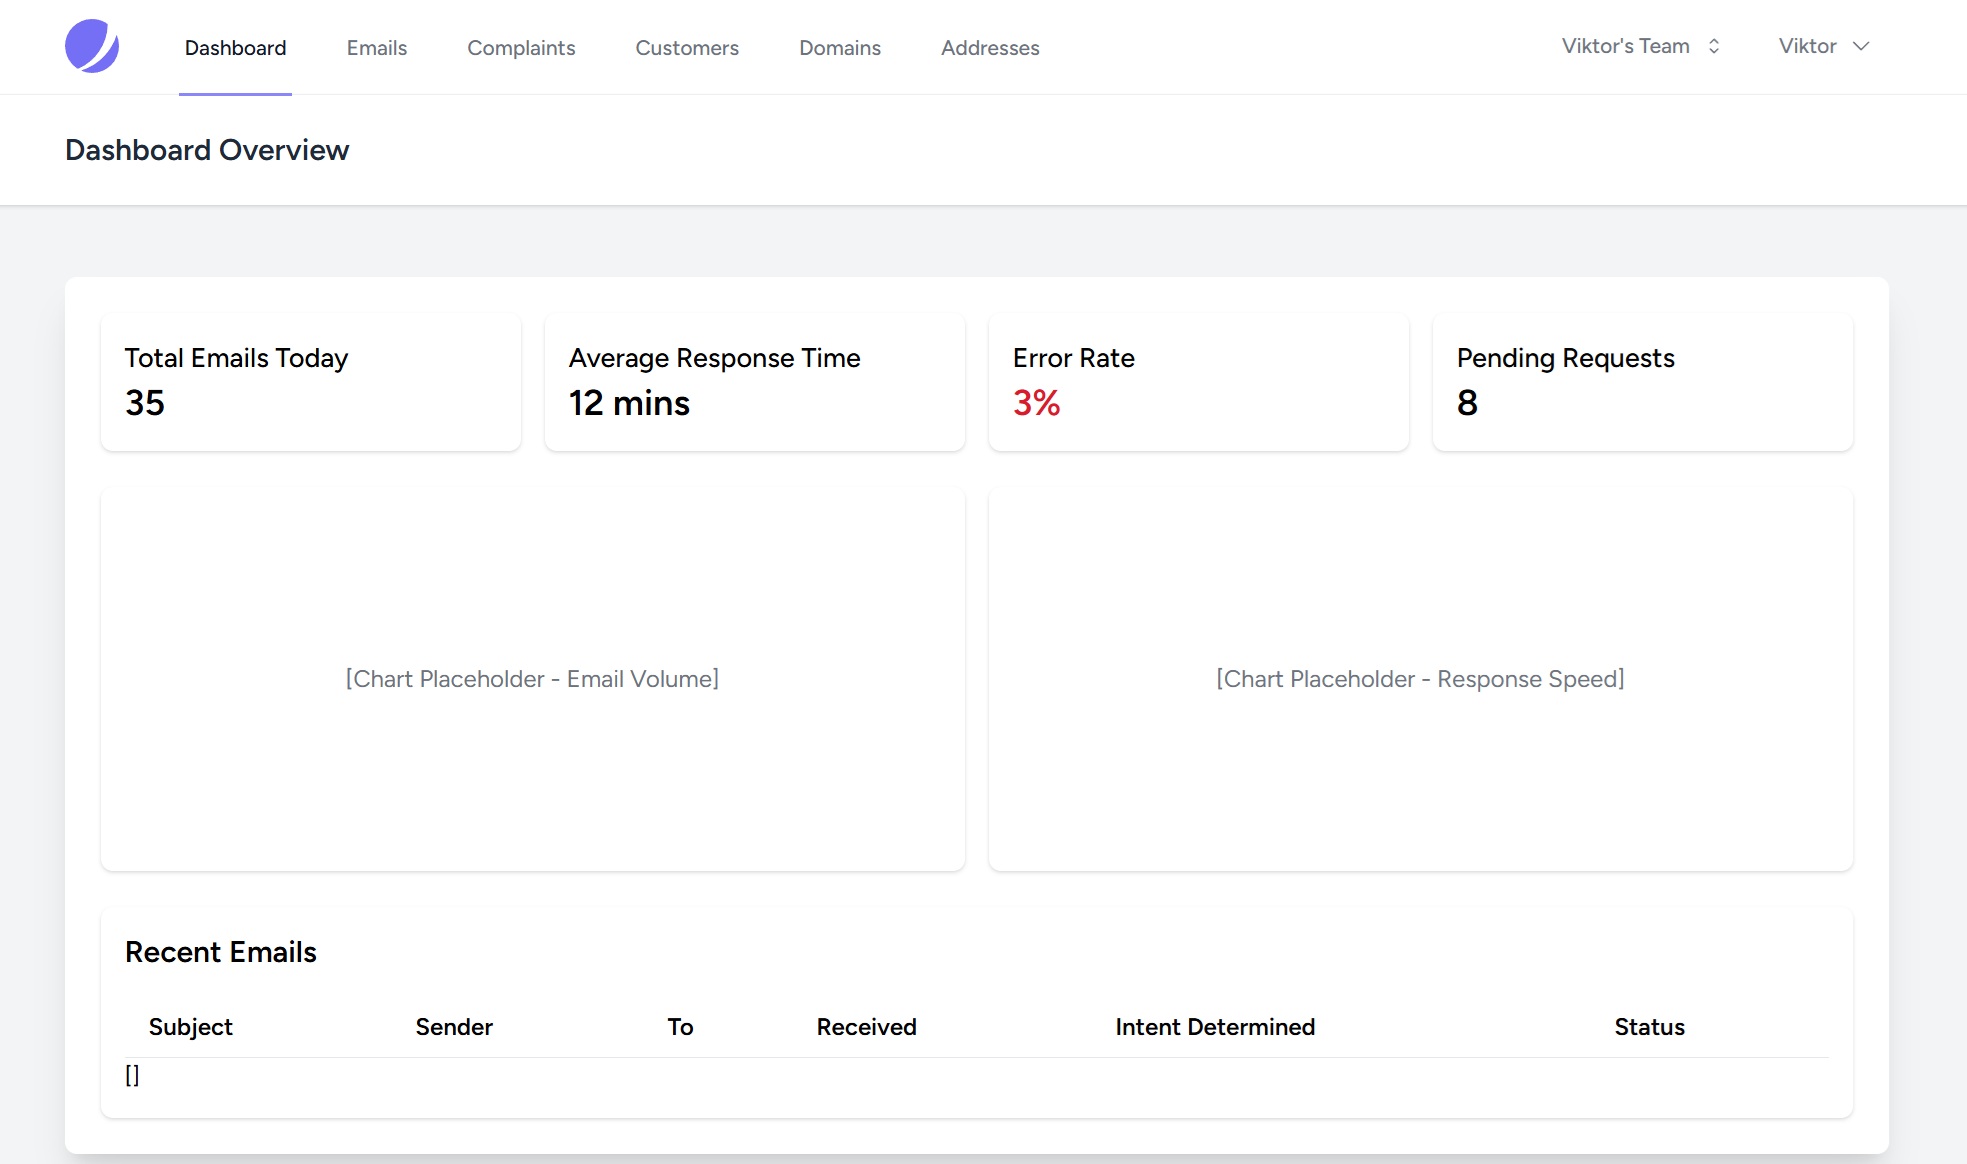
Task: Click the Intent Determined column header
Action: coord(1214,1027)
